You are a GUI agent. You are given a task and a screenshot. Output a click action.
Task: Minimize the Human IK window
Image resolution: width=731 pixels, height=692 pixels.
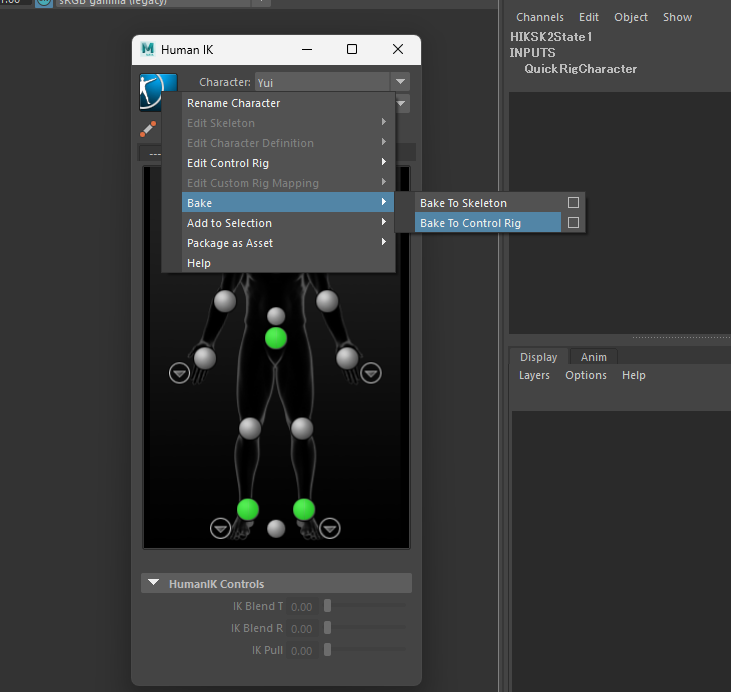pos(307,49)
